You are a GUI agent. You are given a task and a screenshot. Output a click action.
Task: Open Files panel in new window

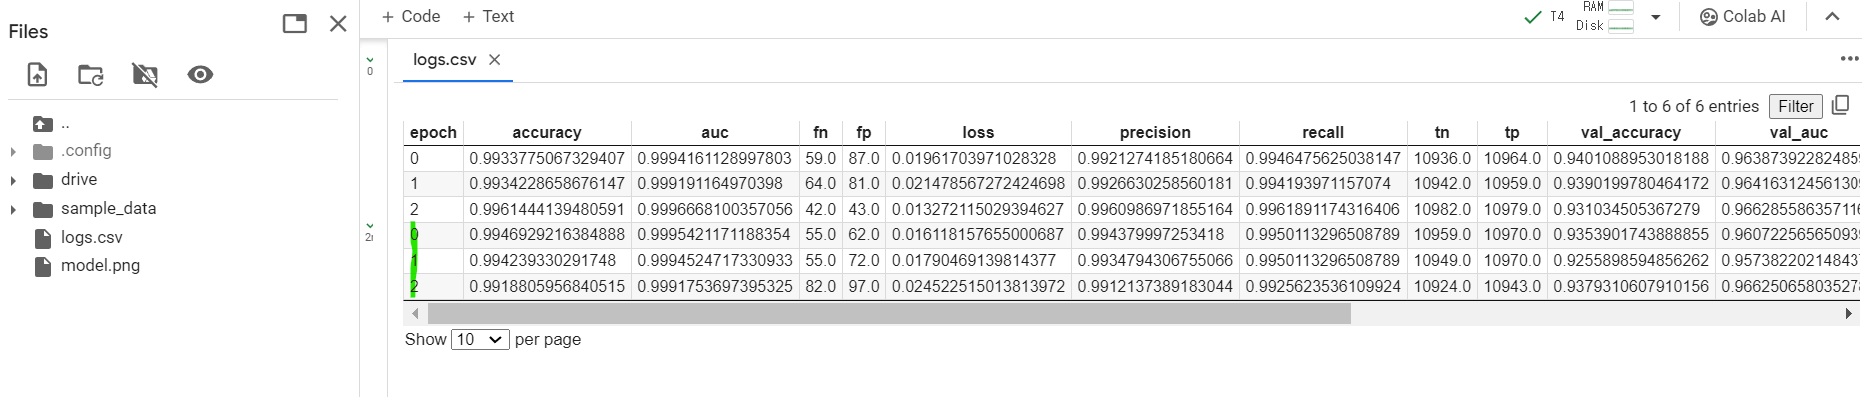[x=295, y=24]
